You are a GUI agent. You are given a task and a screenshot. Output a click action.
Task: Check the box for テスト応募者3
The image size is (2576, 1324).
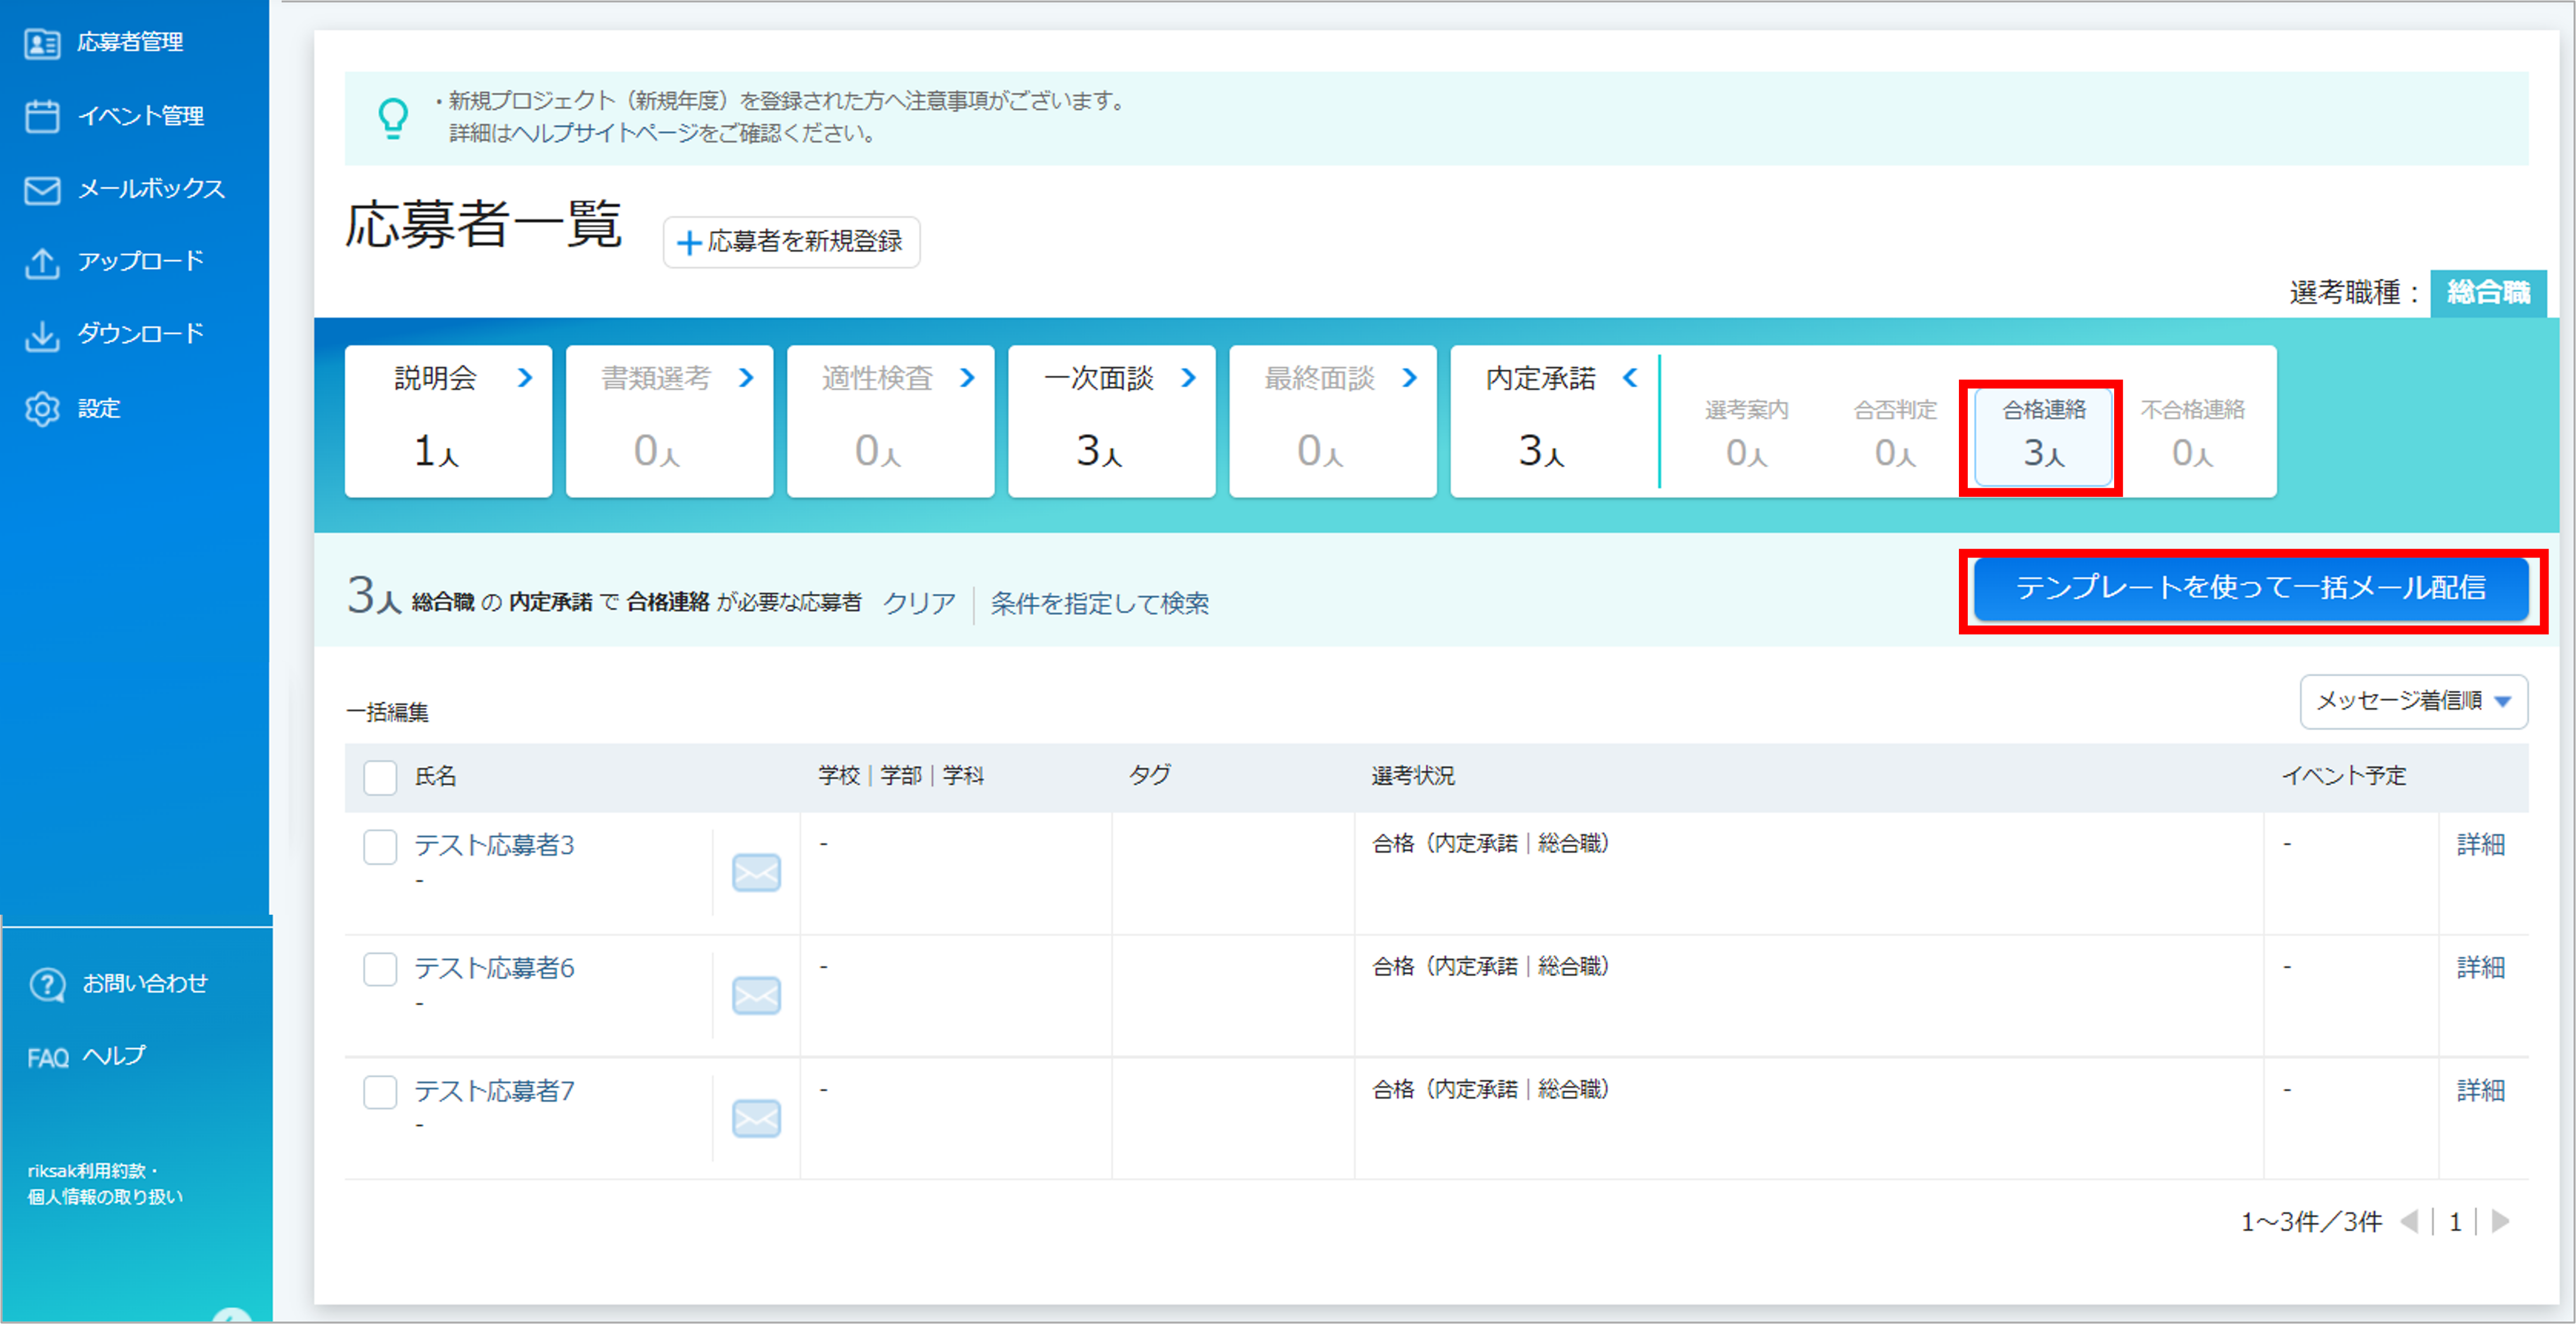pyautogui.click(x=380, y=846)
